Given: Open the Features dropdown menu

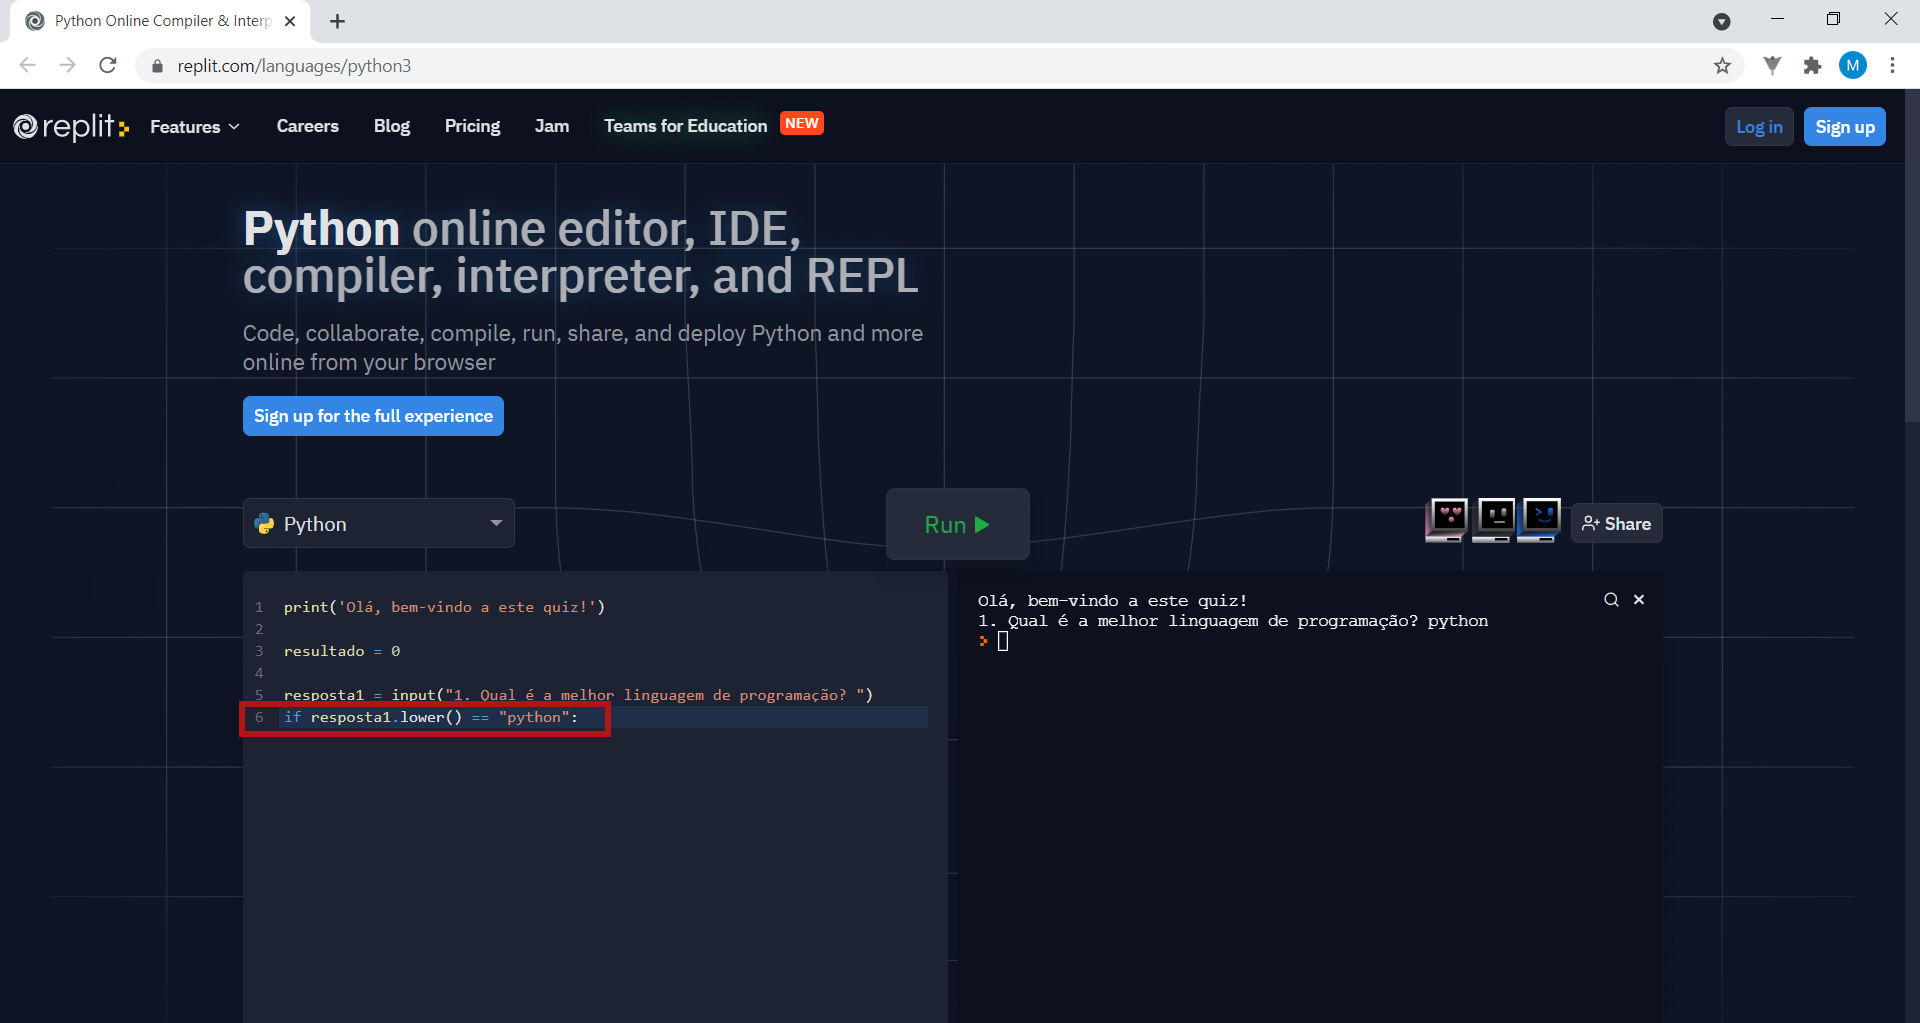Looking at the screenshot, I should [x=195, y=127].
